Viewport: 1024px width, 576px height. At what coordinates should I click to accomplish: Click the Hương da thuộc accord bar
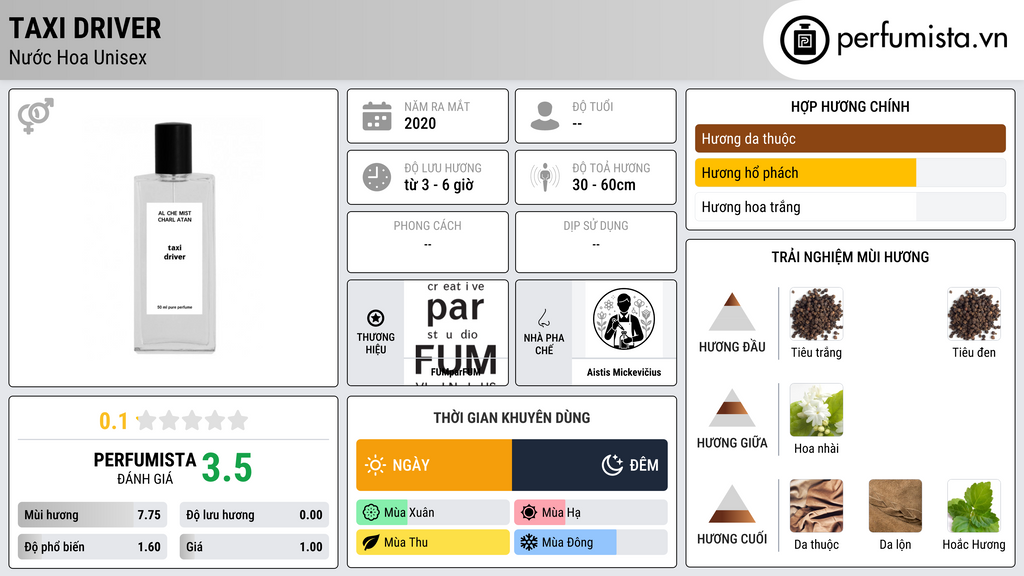tap(850, 138)
